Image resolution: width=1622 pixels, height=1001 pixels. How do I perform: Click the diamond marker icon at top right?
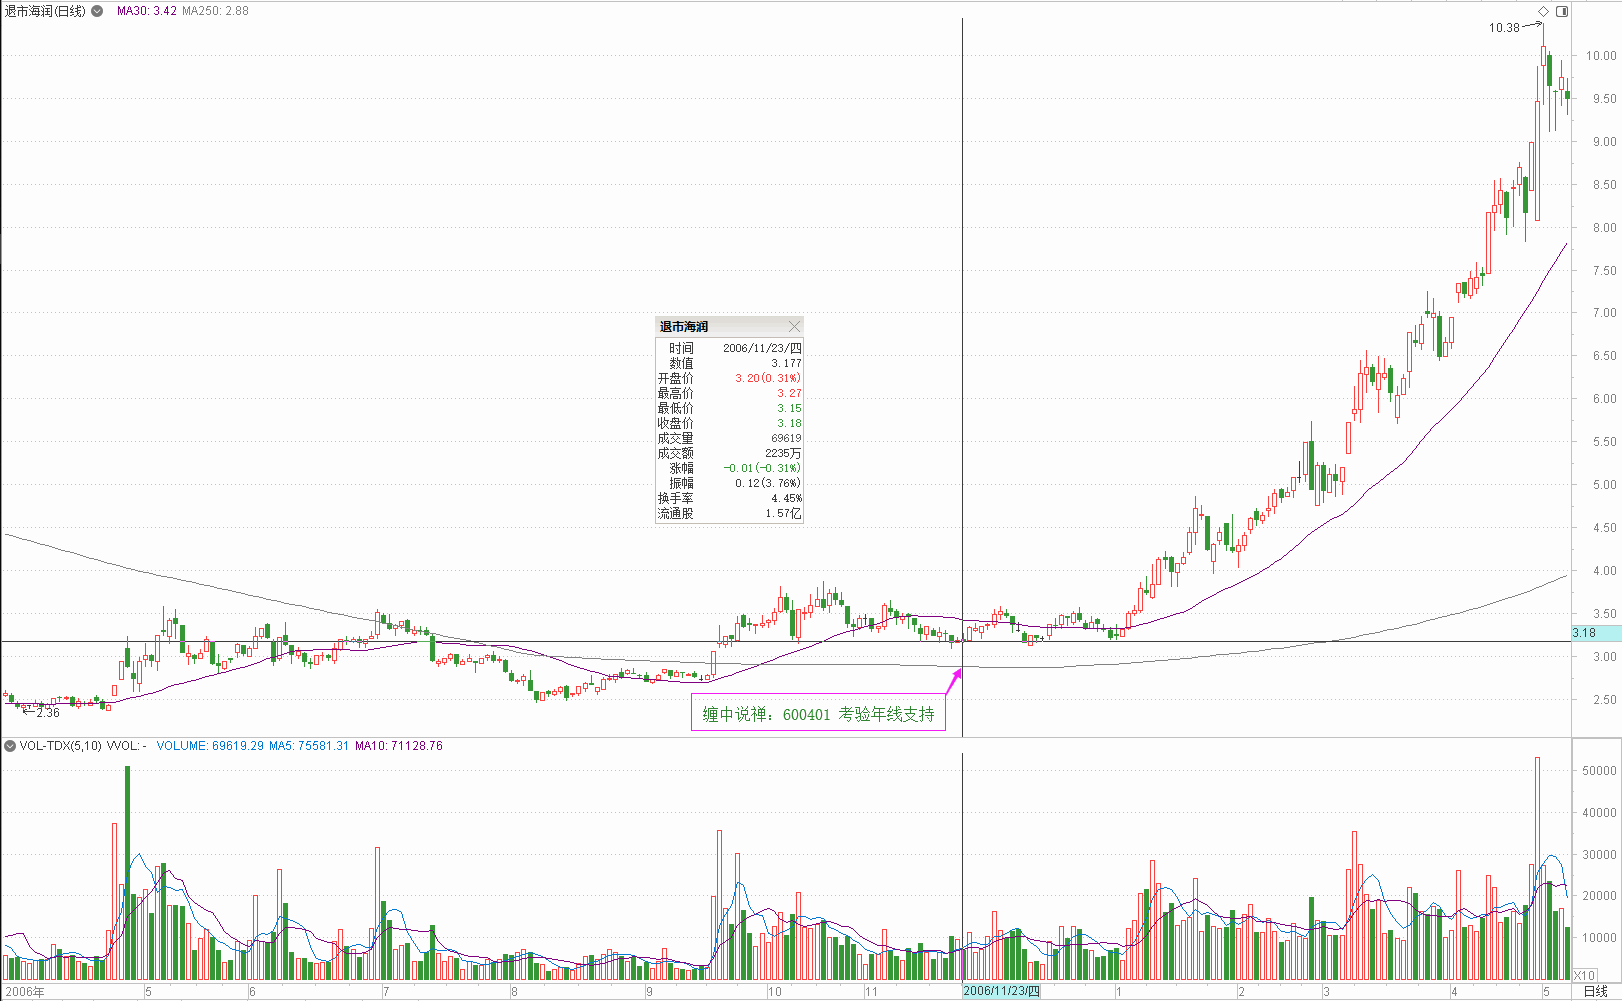(x=1543, y=11)
